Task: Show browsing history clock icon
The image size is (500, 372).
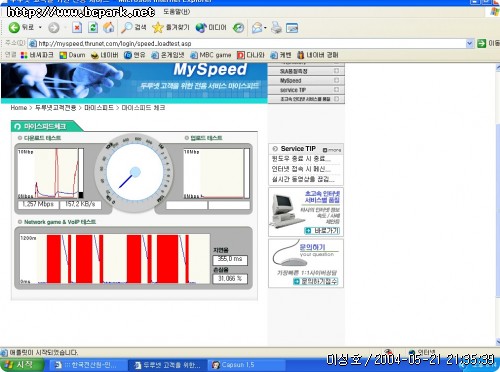Action: pyautogui.click(x=238, y=28)
